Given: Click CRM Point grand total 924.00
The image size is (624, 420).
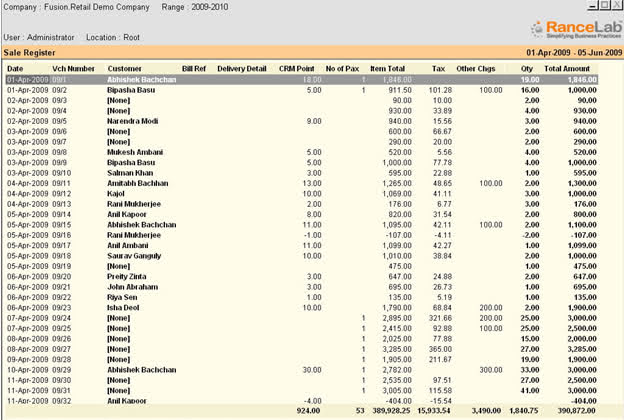Looking at the screenshot, I should pos(308,410).
